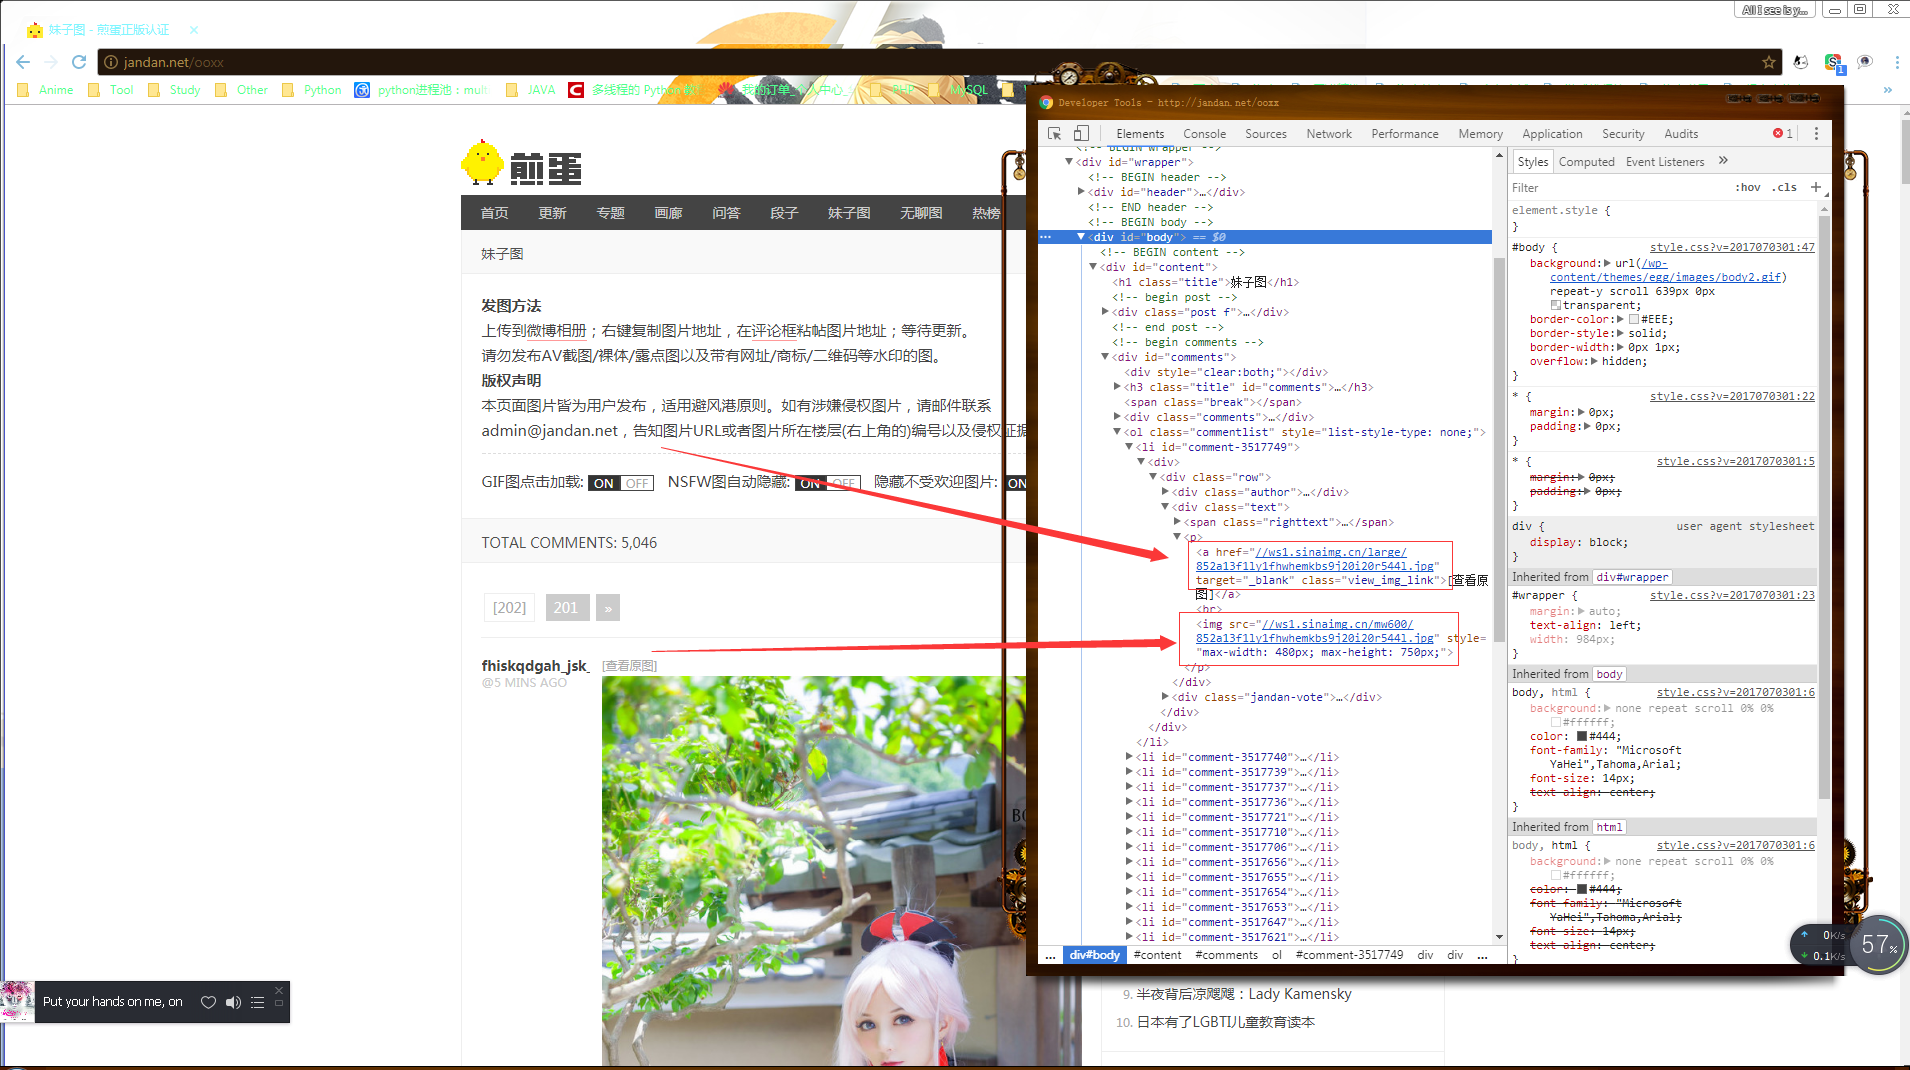This screenshot has width=1910, height=1070.
Task: Collapse the selected div id="body" node
Action: (1081, 237)
